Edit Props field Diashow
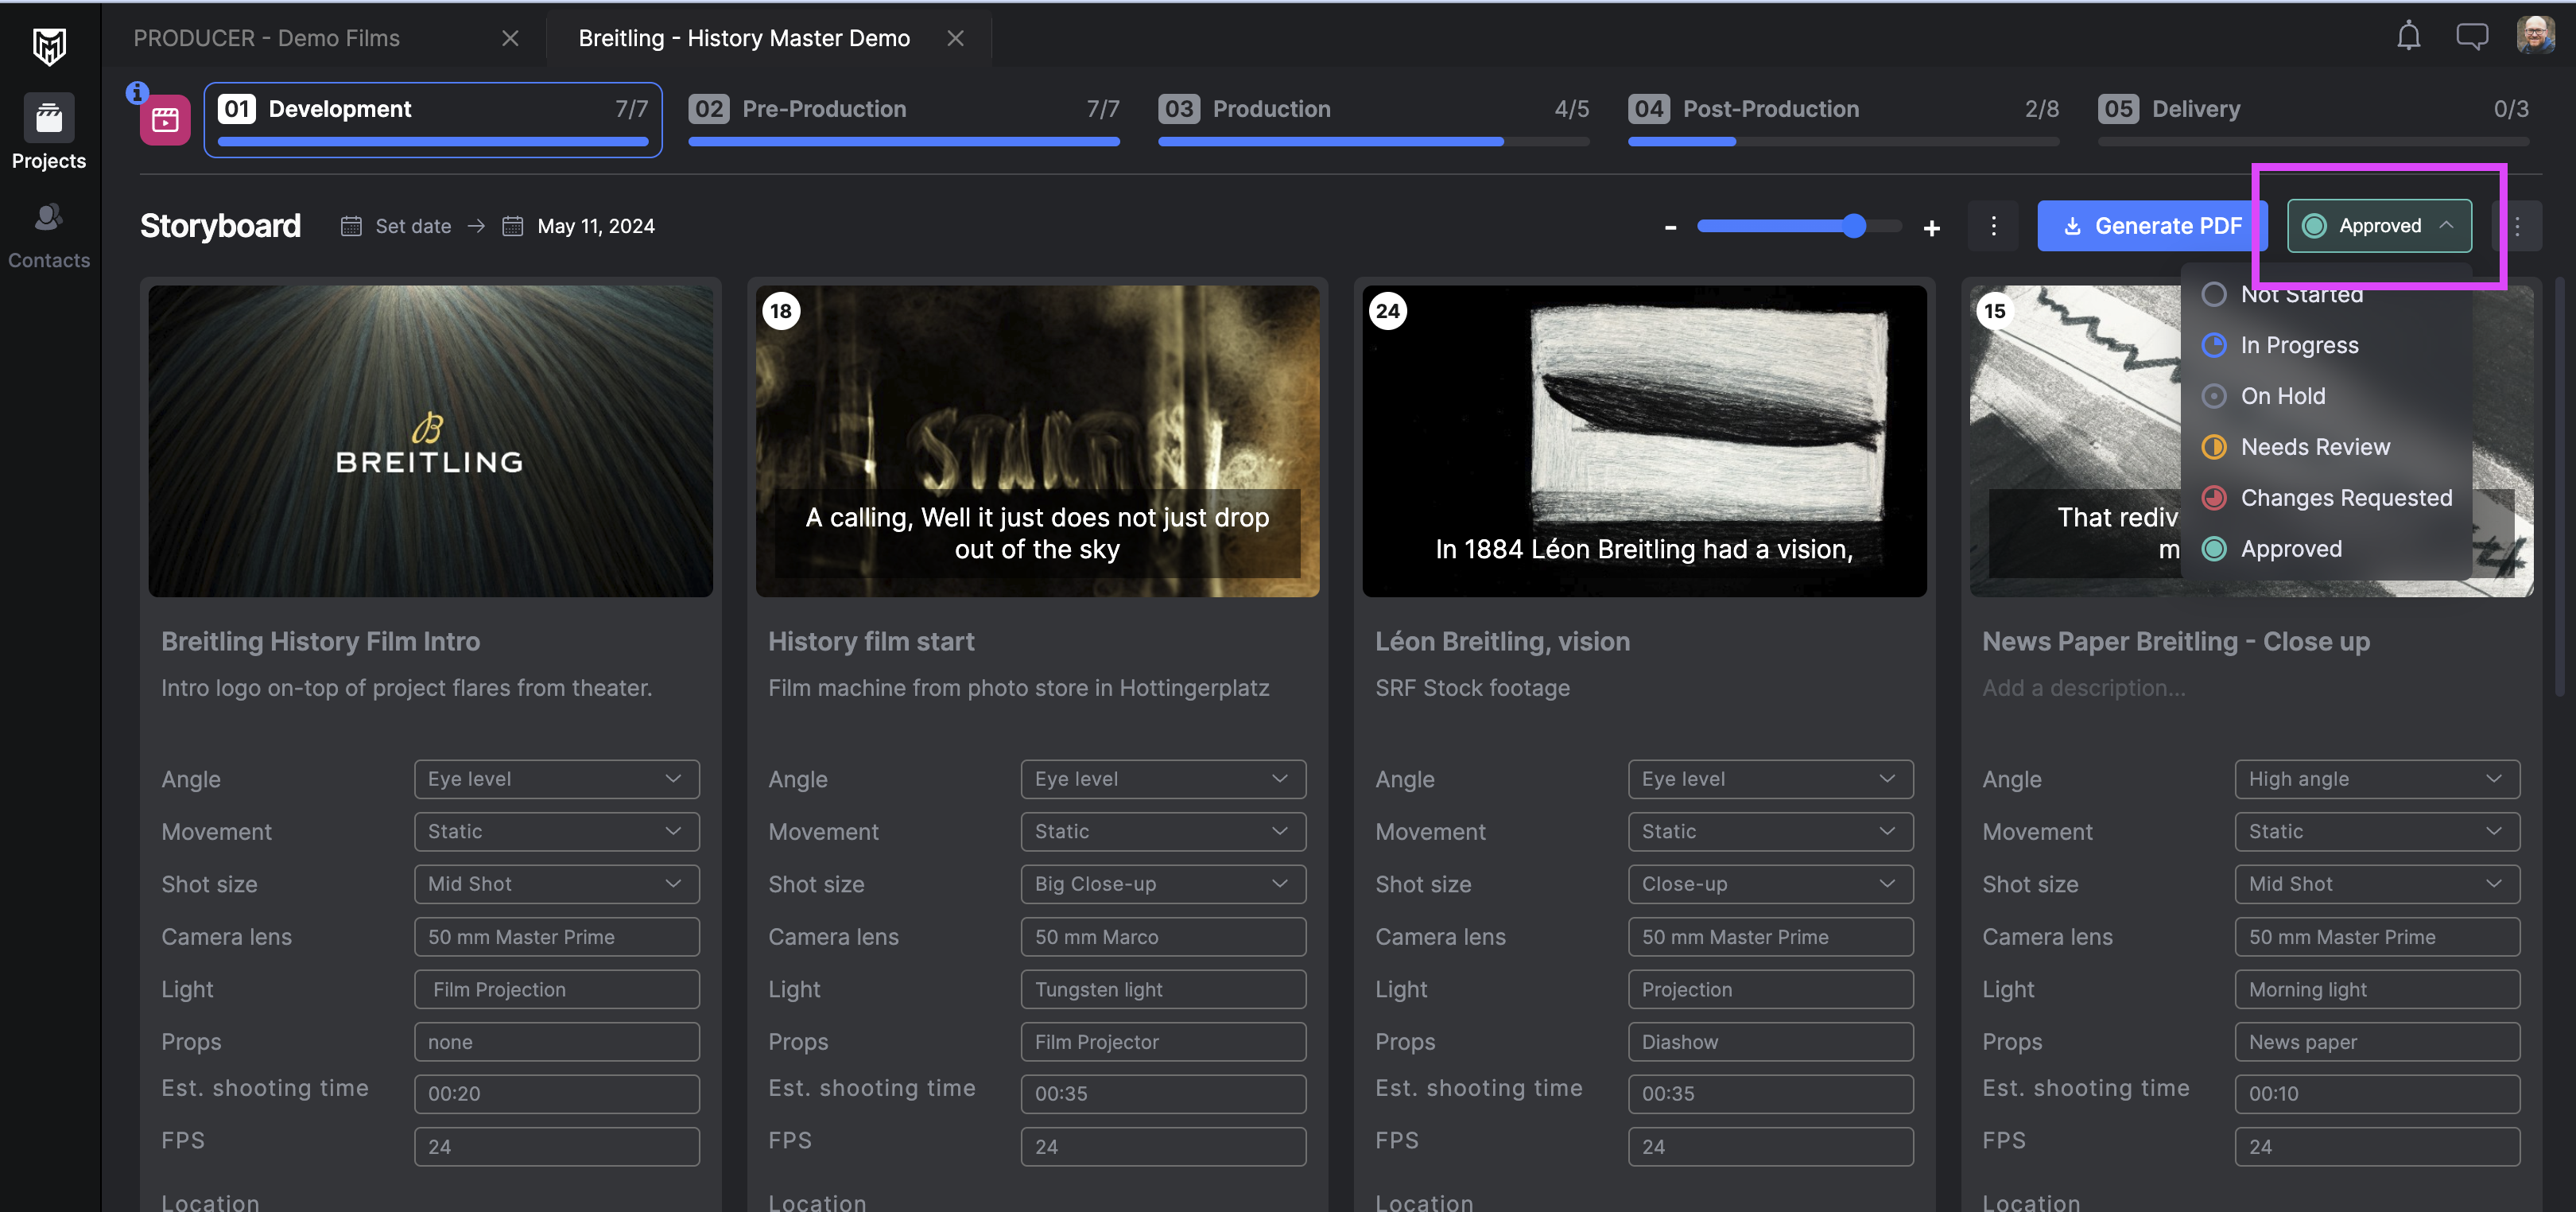The image size is (2576, 1212). [x=1770, y=1042]
